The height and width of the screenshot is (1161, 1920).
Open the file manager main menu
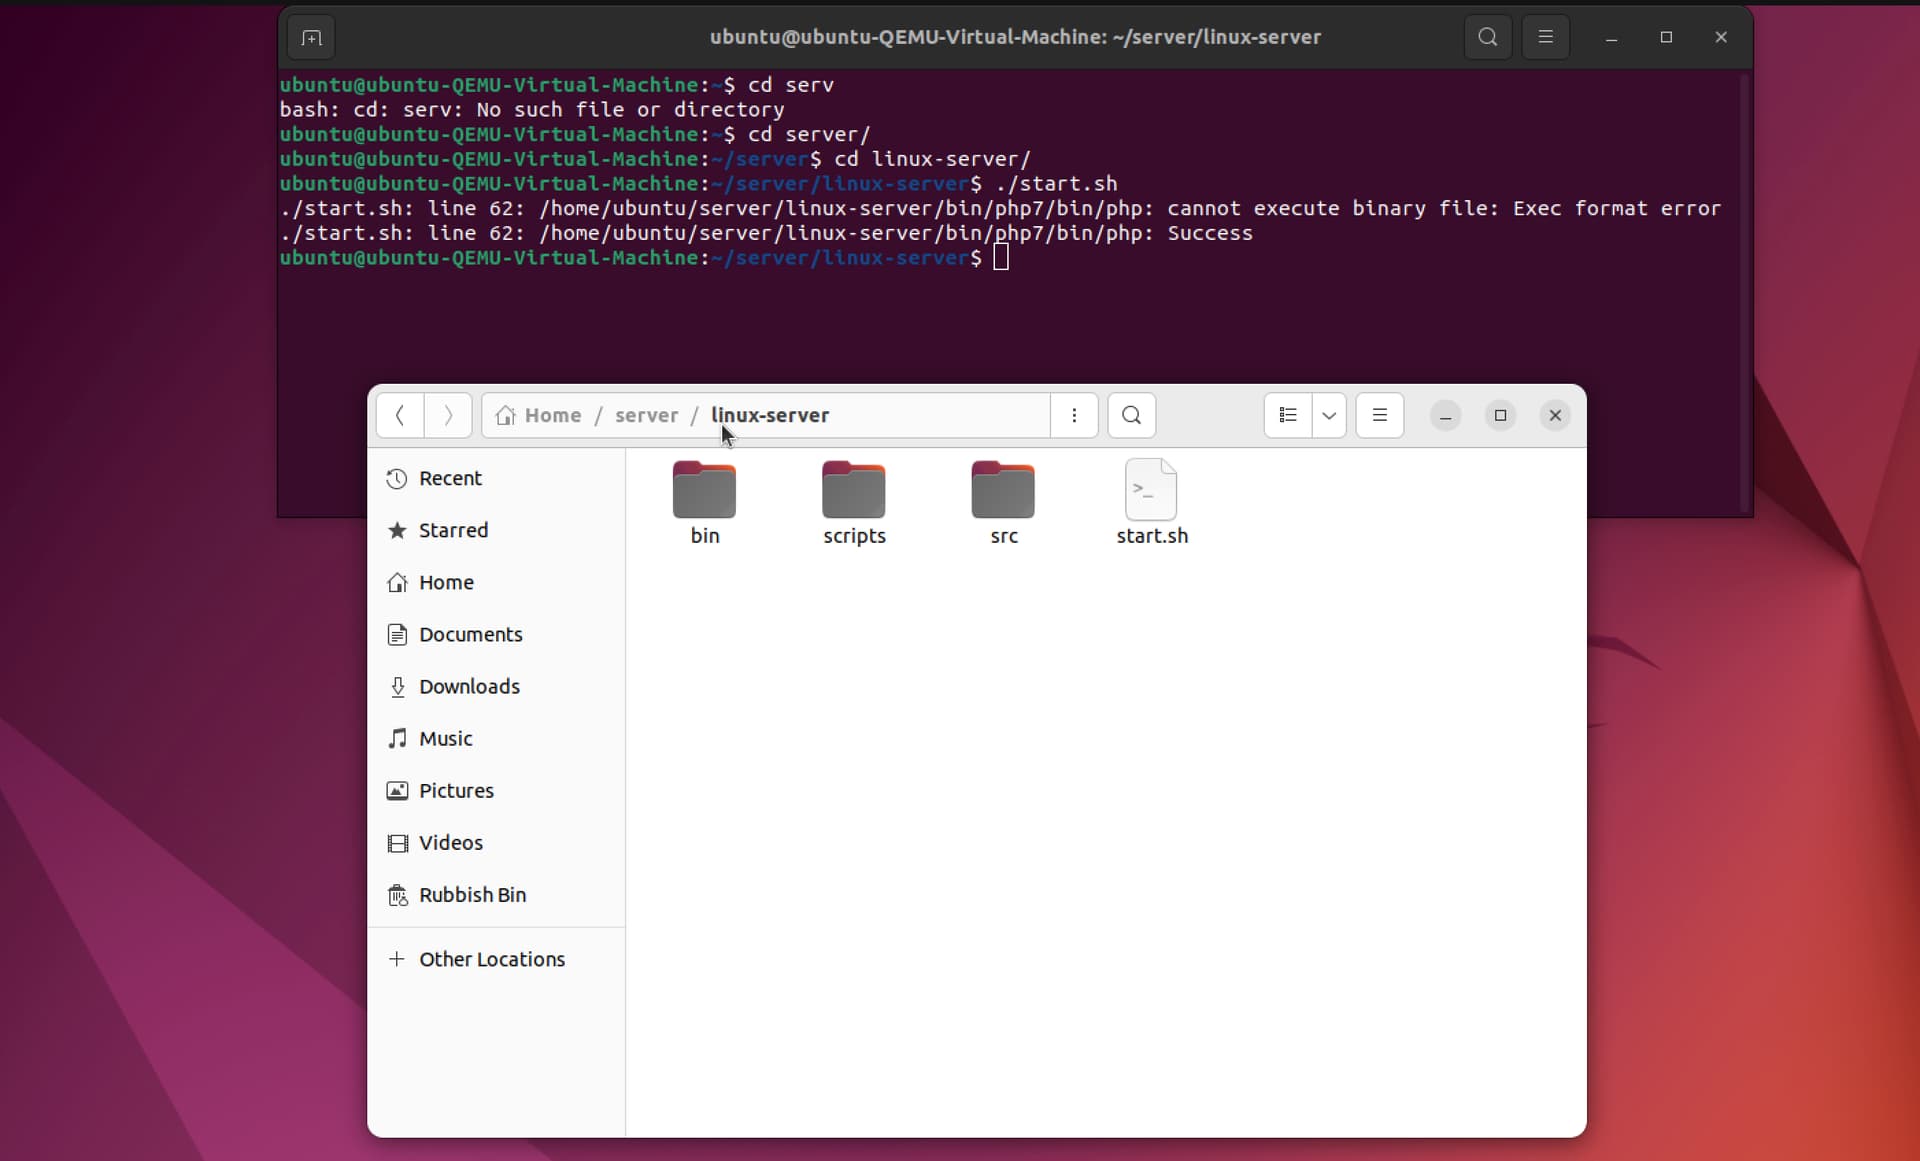pos(1379,415)
